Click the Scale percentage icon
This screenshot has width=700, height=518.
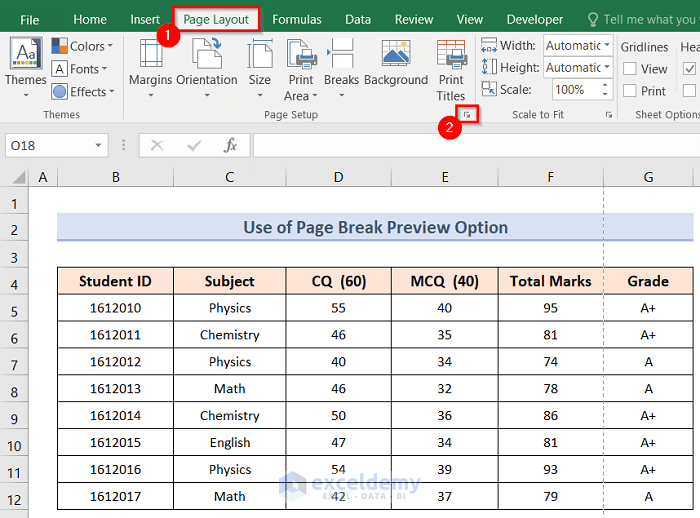pyautogui.click(x=489, y=88)
